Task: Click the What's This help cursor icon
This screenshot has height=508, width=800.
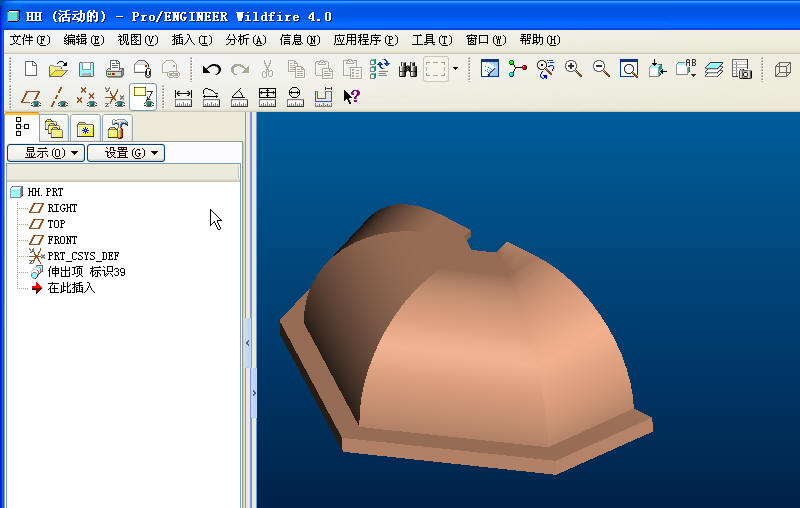Action: [x=352, y=96]
